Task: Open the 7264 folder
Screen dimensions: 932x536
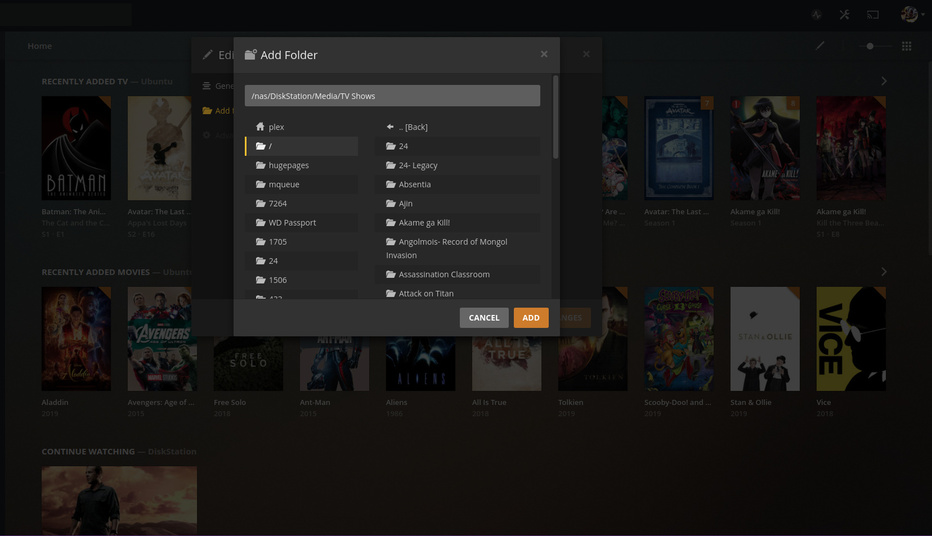Action: coord(301,203)
